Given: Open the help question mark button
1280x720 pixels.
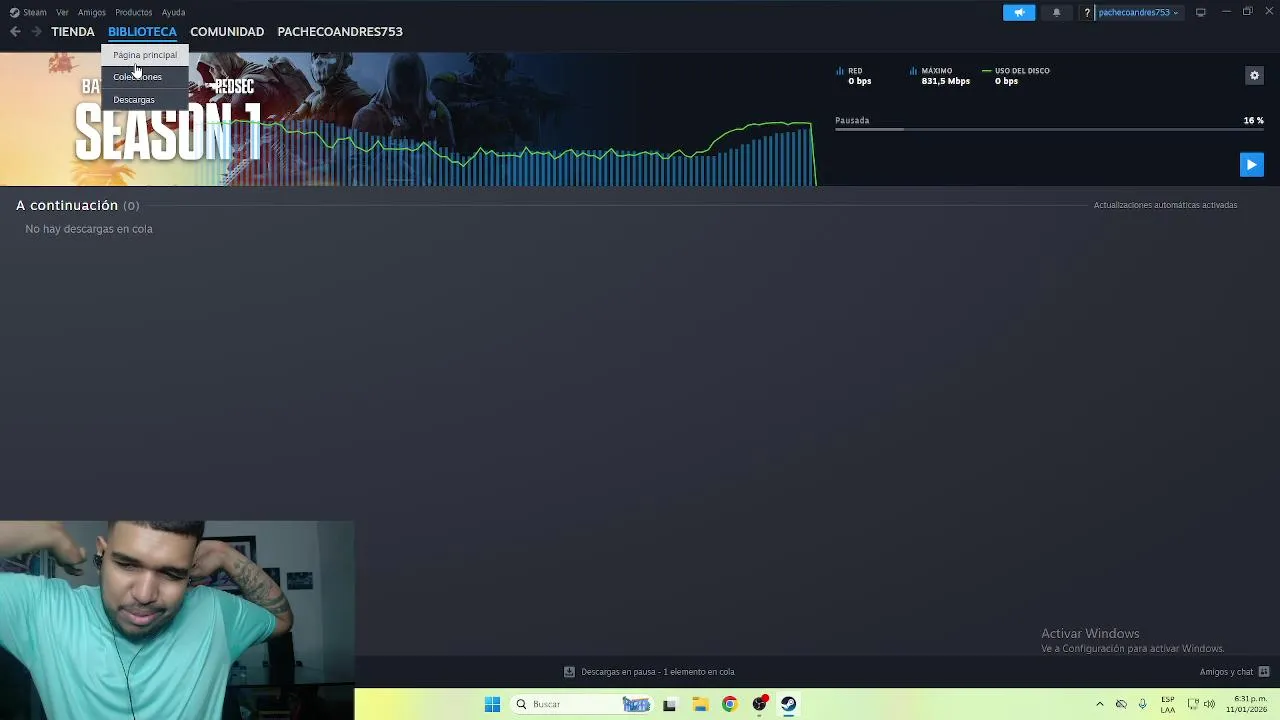Looking at the screenshot, I should 1087,12.
